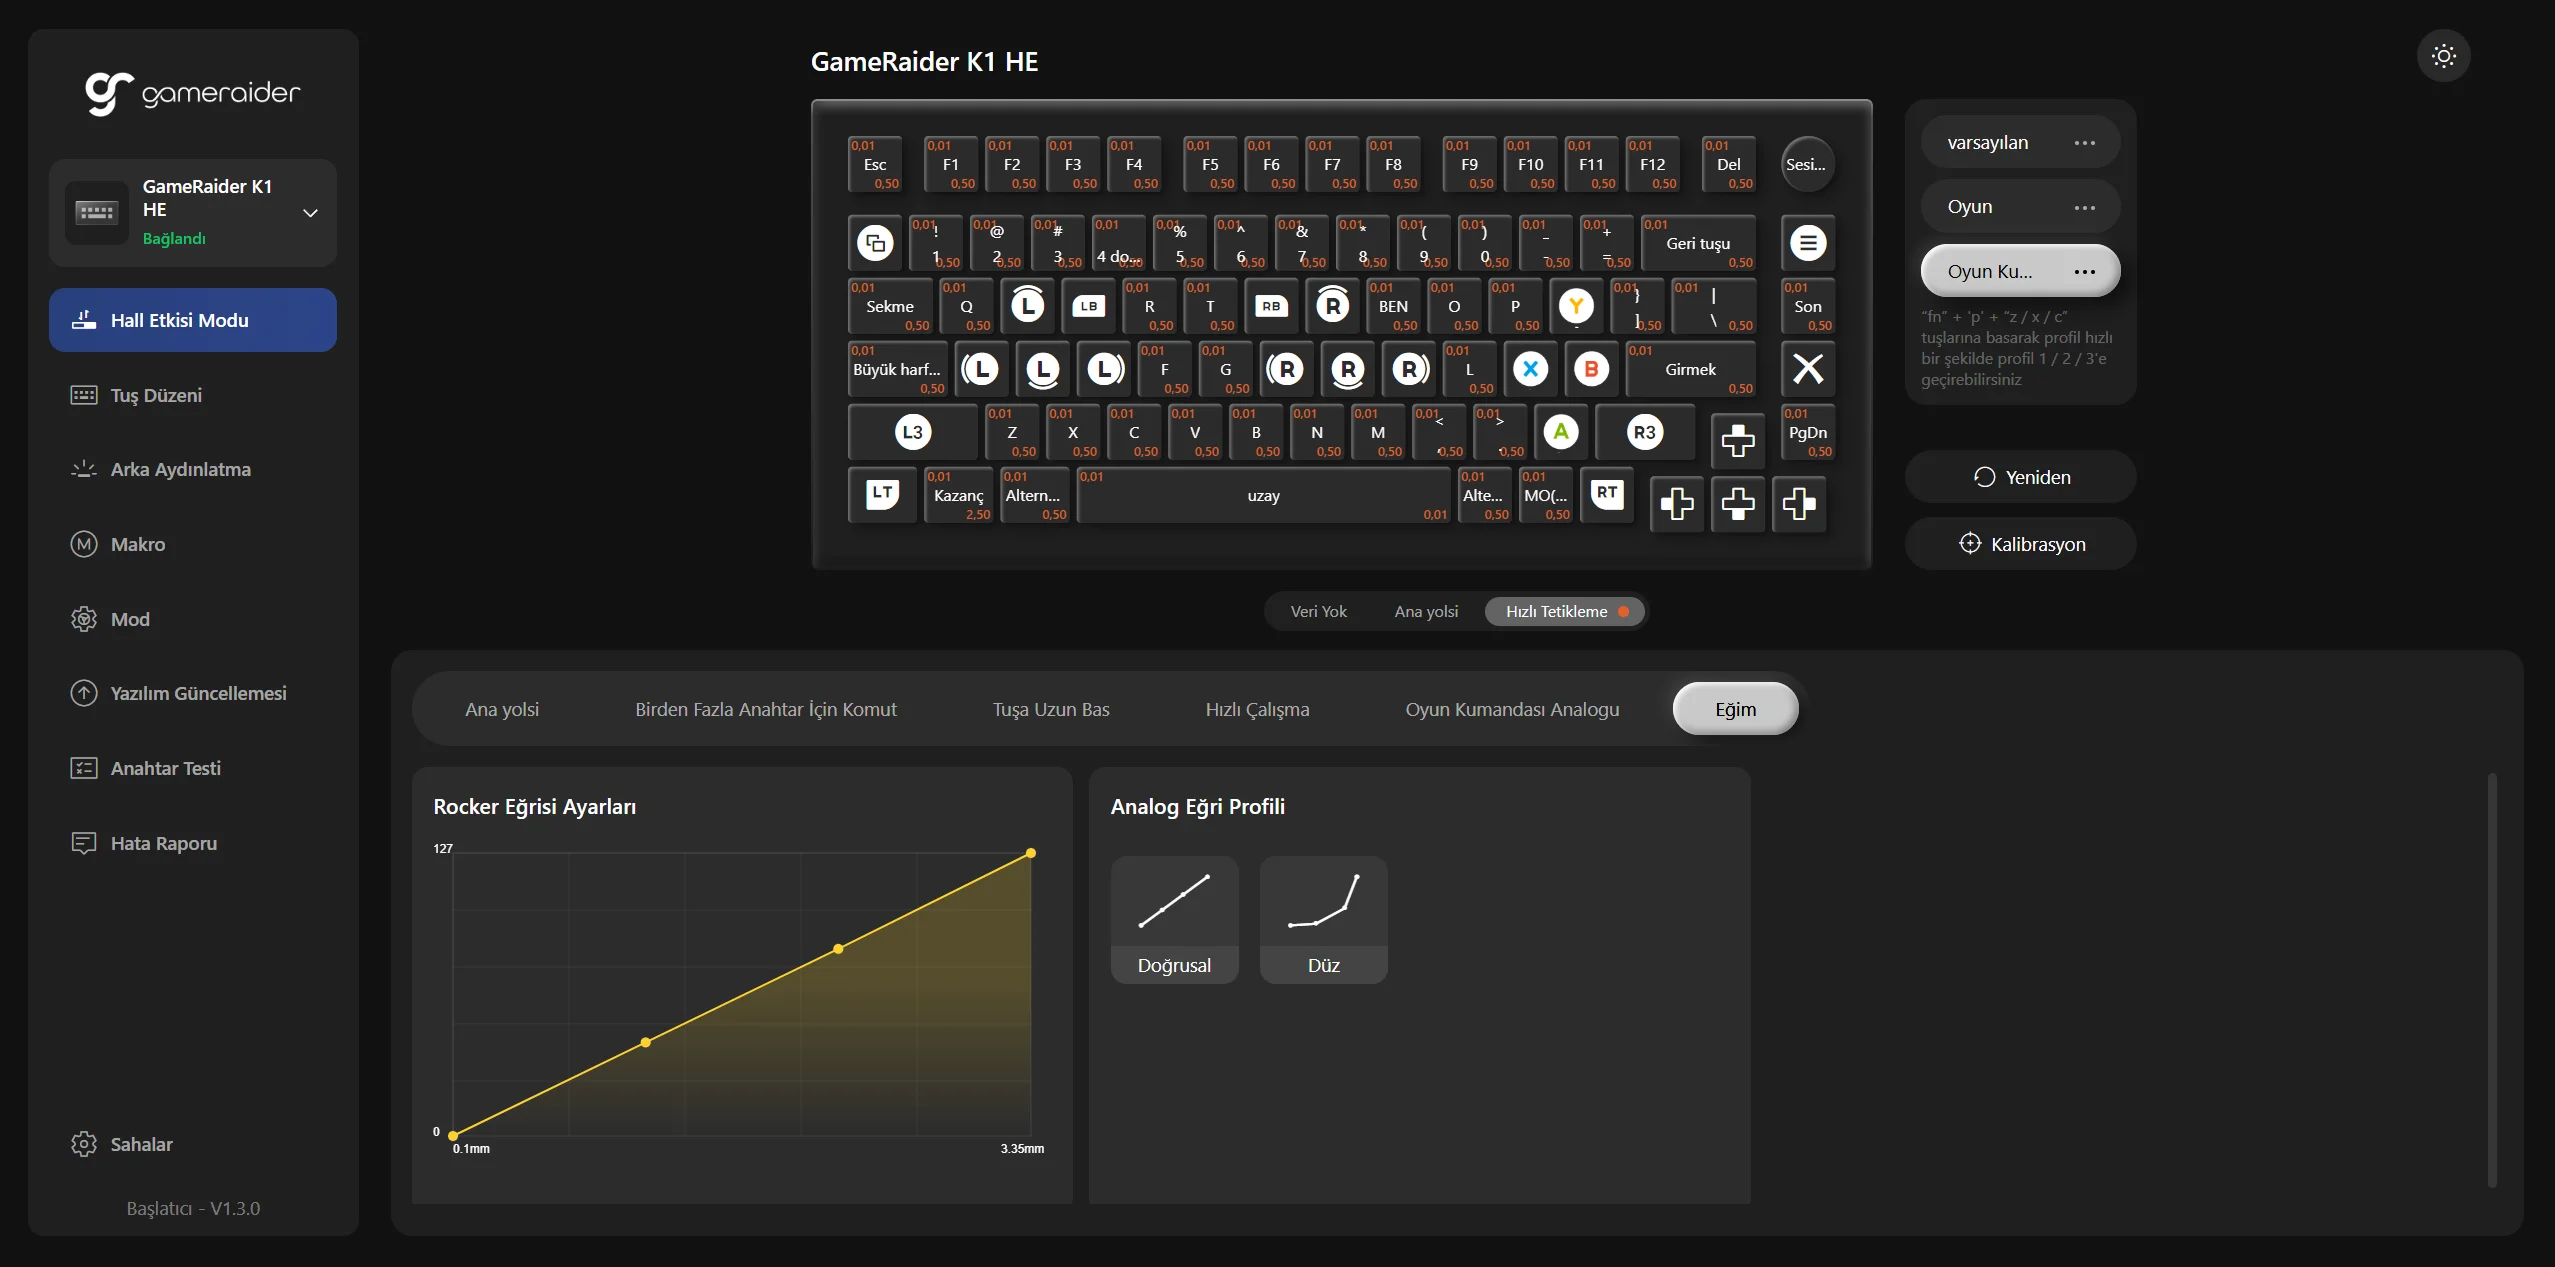Select the R3 stick key
The width and height of the screenshot is (2555, 1267).
coord(1645,432)
